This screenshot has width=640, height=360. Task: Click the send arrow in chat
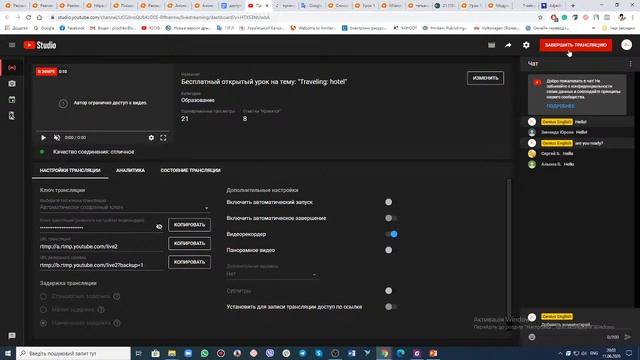click(628, 337)
